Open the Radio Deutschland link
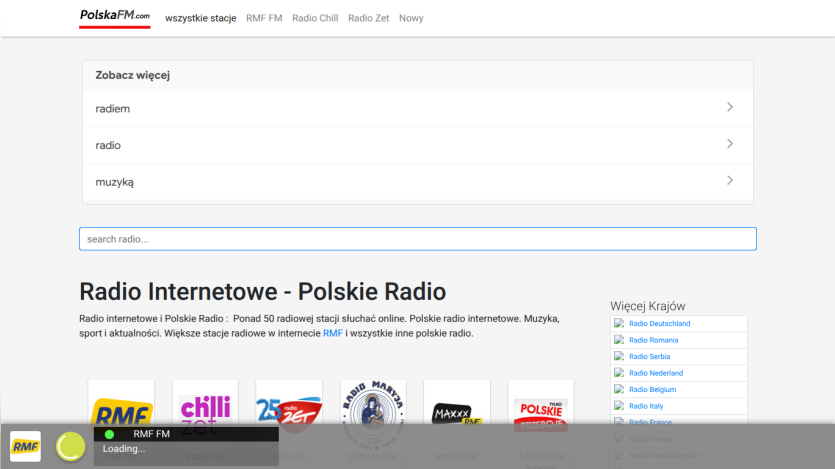 pyautogui.click(x=659, y=324)
